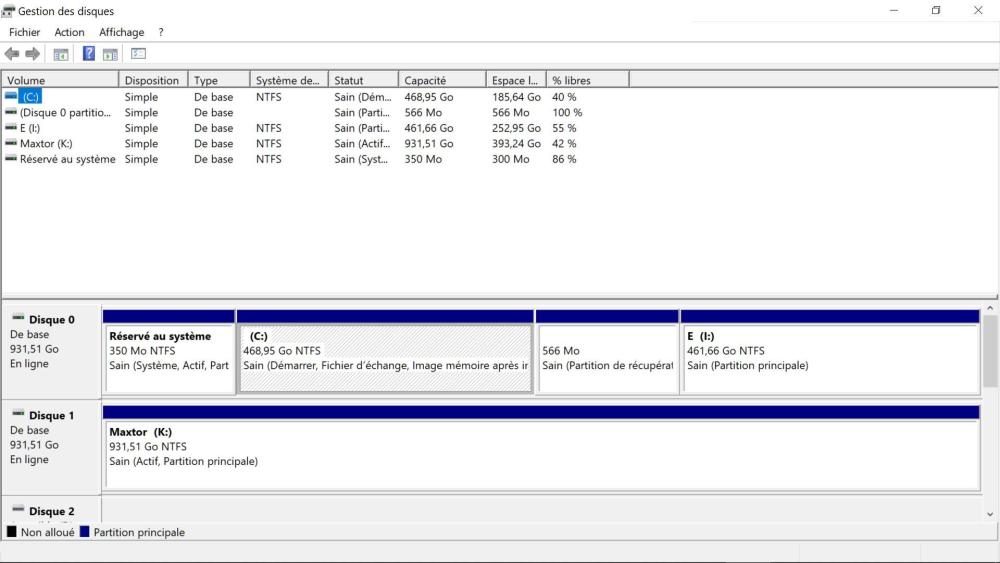Click the 'Sain (Syst...' status cell
The height and width of the screenshot is (563, 1000).
click(x=361, y=159)
